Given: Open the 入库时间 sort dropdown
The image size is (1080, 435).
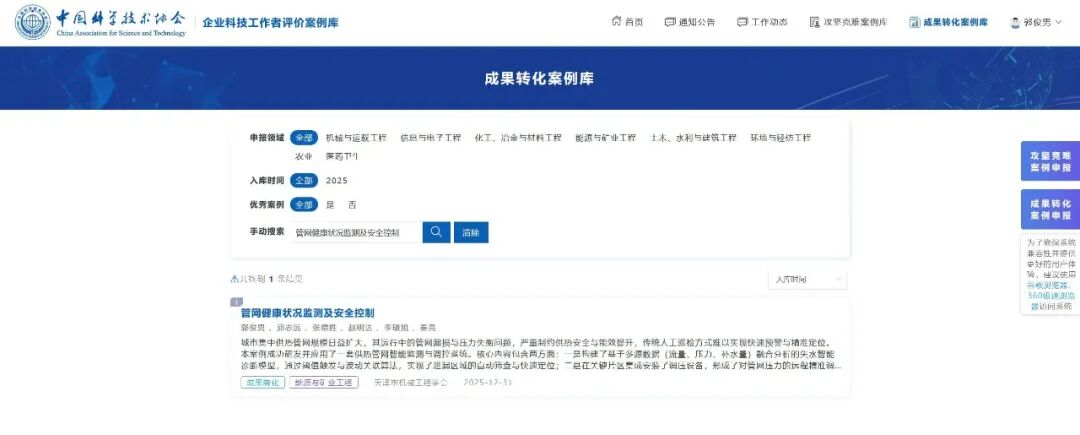Looking at the screenshot, I should [807, 279].
